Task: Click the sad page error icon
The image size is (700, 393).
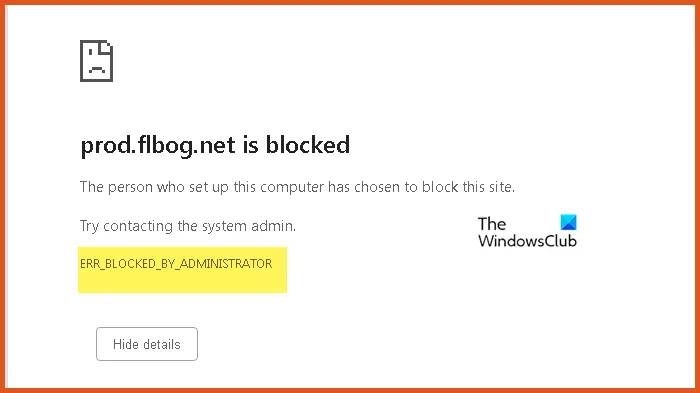Action: [96, 61]
